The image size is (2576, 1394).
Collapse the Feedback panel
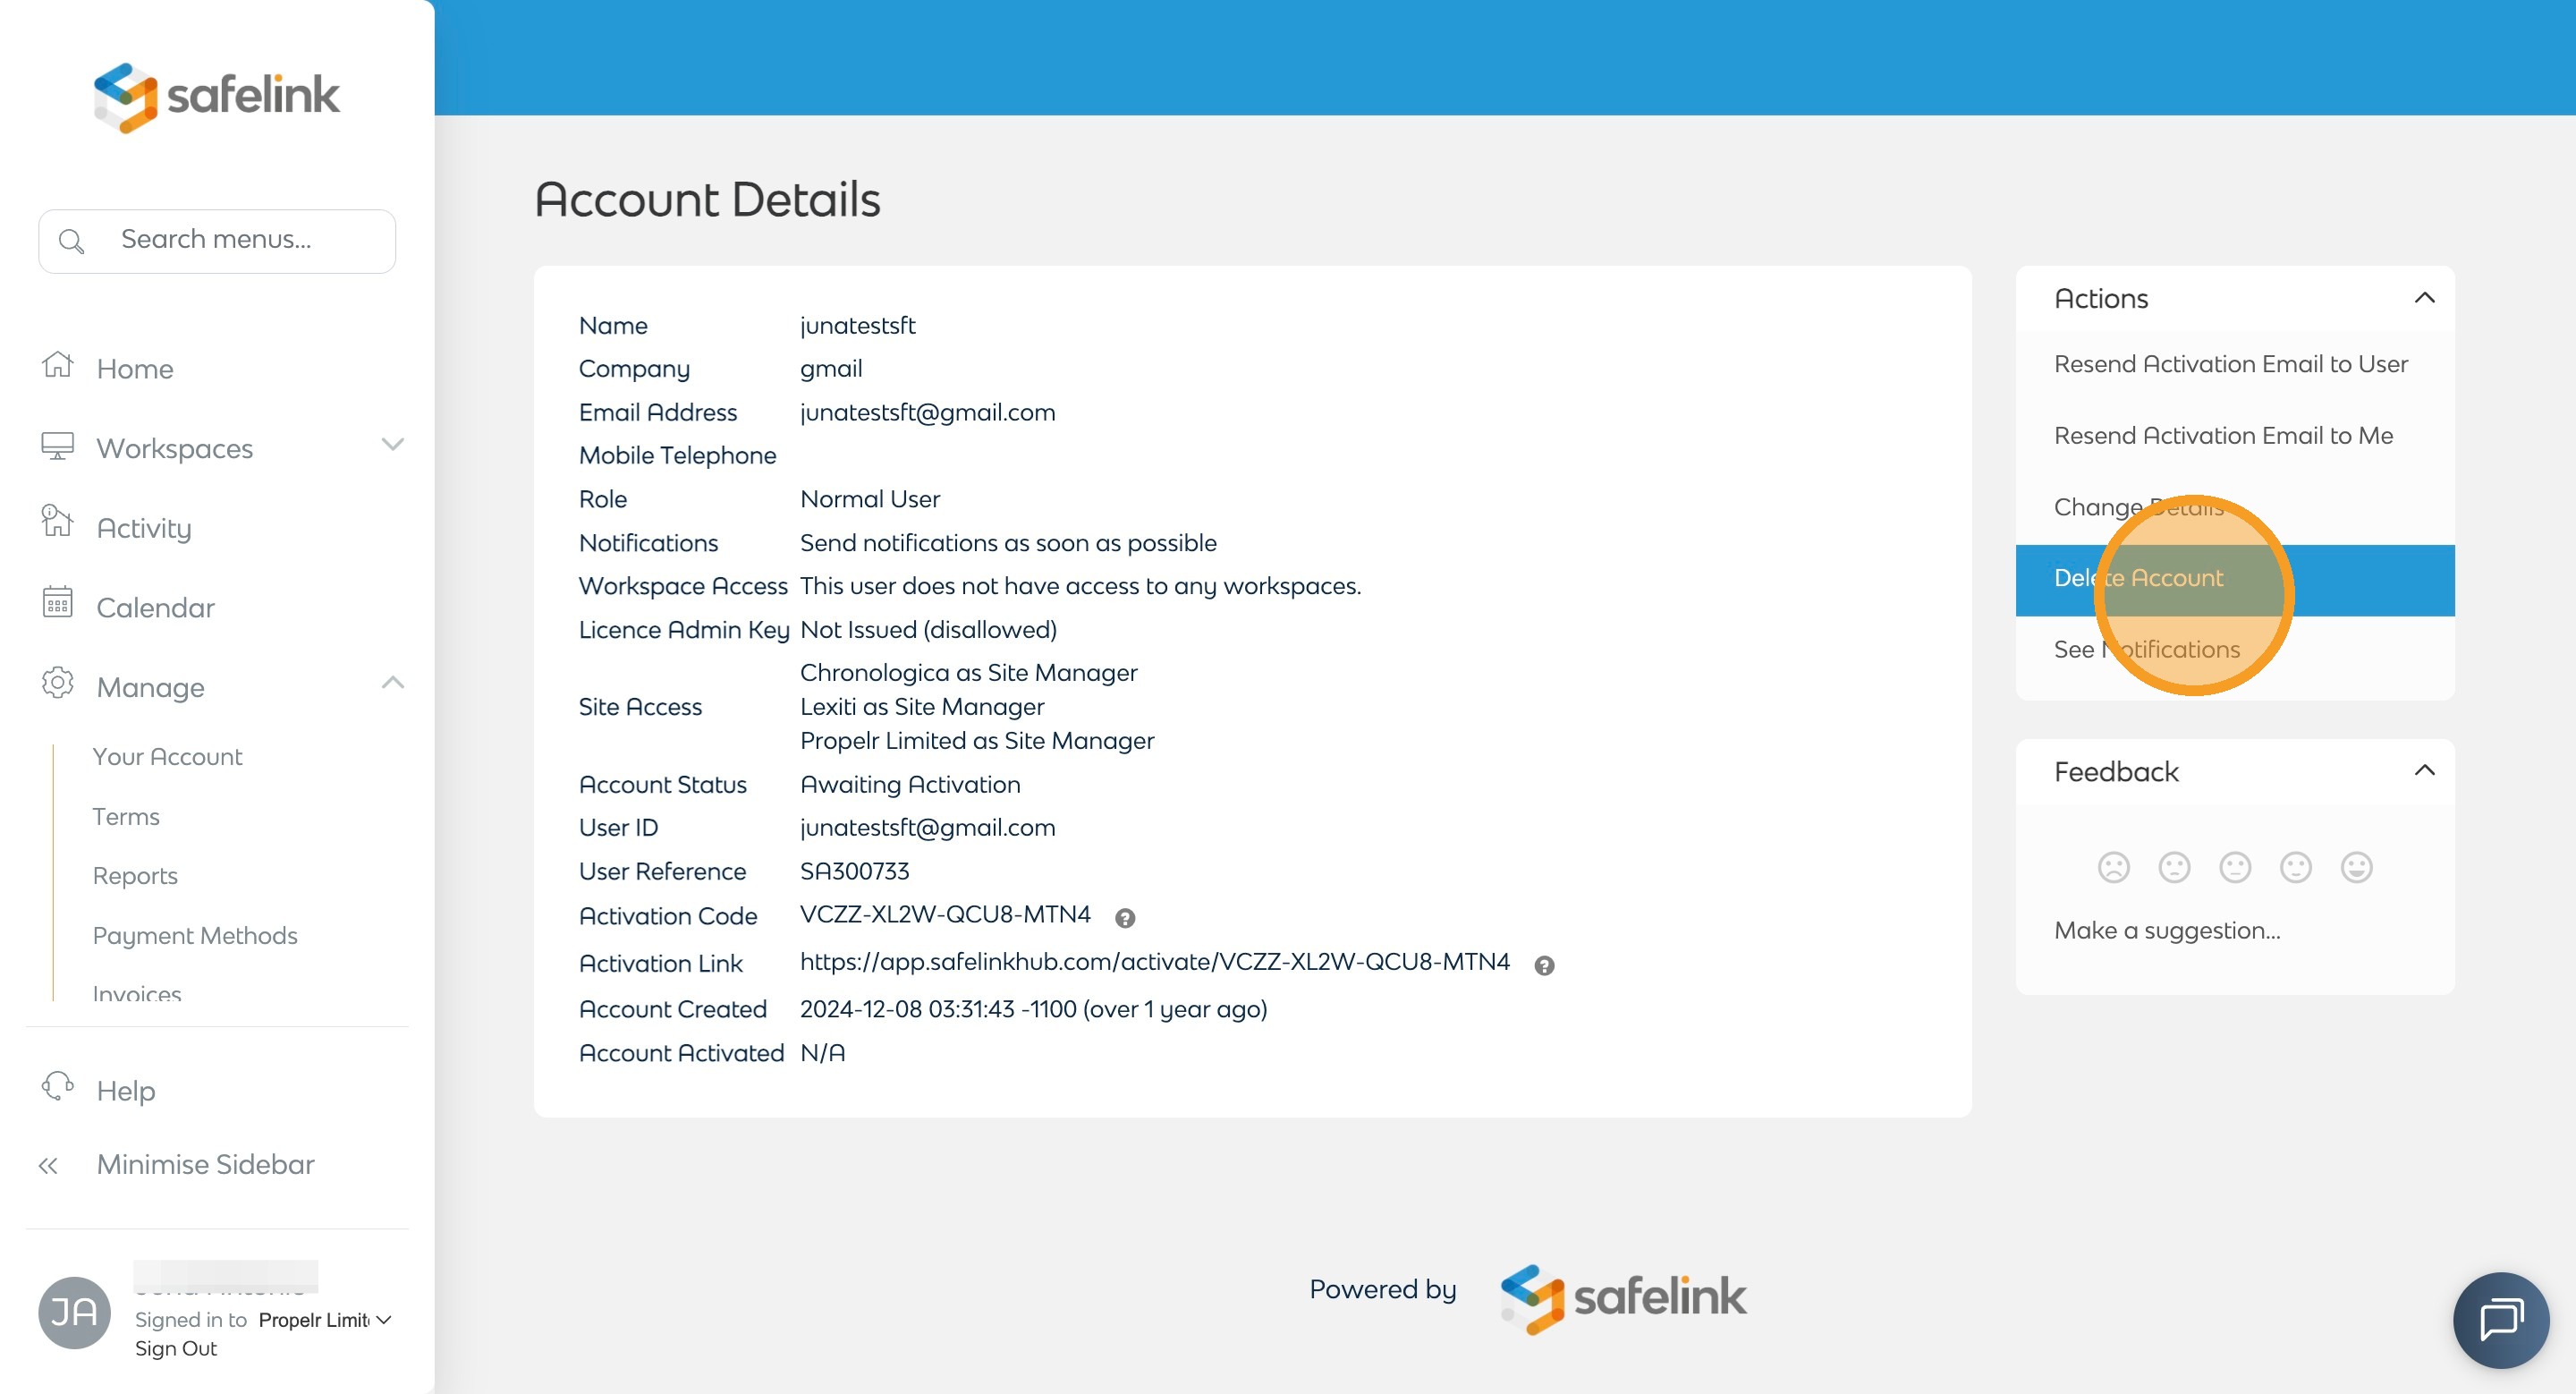coord(2424,771)
